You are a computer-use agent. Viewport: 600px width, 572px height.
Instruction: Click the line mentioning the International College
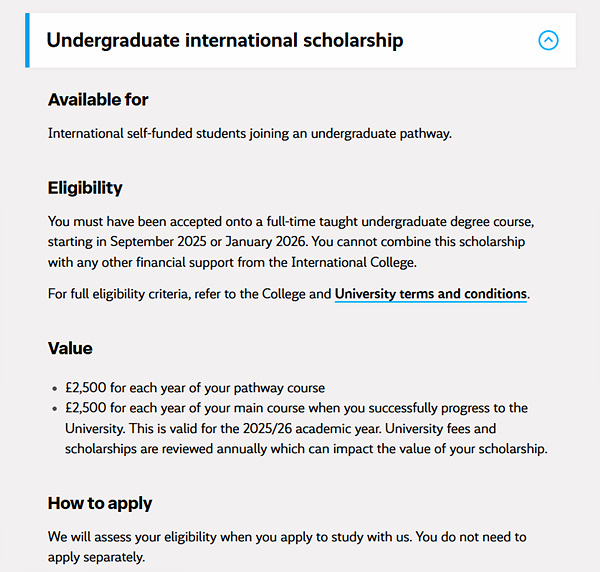pos(230,263)
